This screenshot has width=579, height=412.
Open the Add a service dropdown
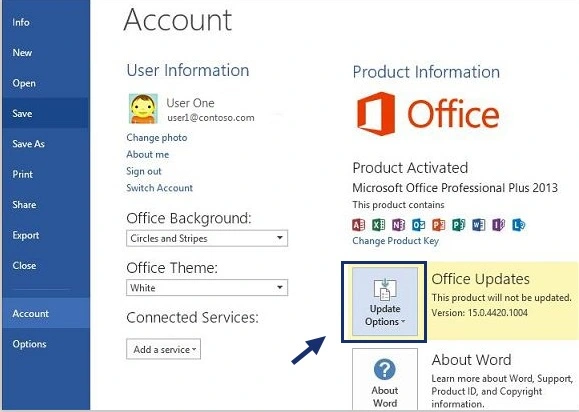[x=164, y=349]
